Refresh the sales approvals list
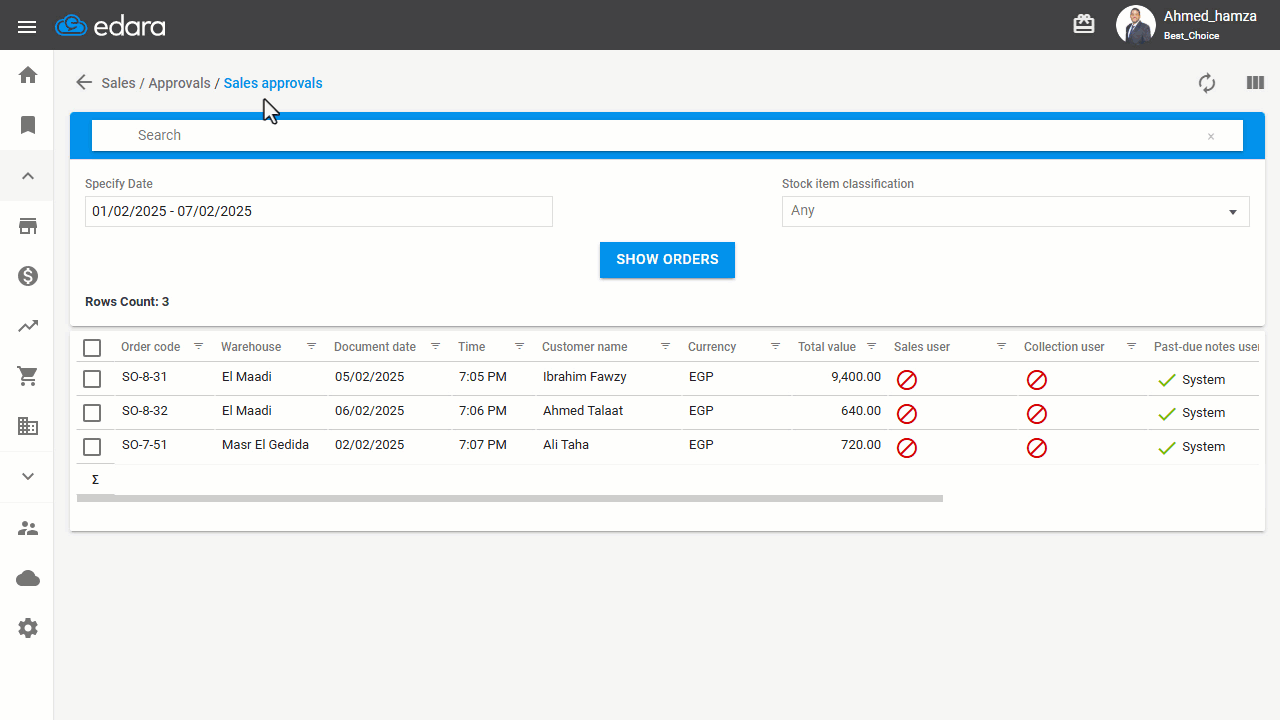 pos(1207,83)
